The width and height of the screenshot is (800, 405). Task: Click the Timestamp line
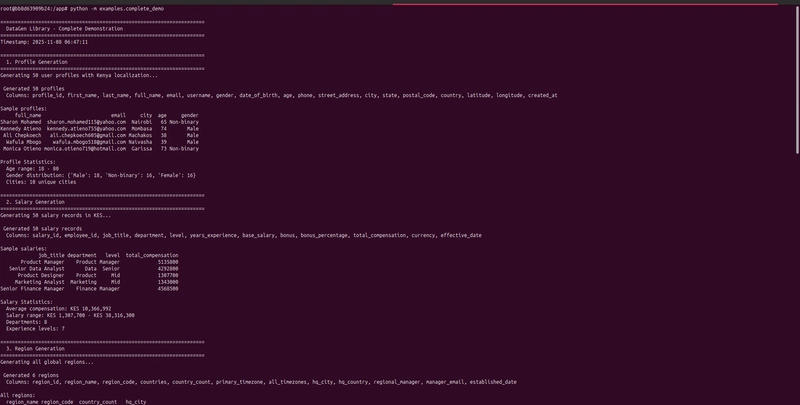(44, 42)
